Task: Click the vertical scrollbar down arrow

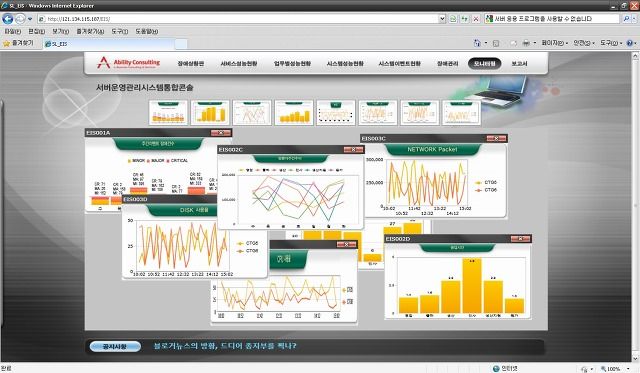Action: (x=635, y=358)
